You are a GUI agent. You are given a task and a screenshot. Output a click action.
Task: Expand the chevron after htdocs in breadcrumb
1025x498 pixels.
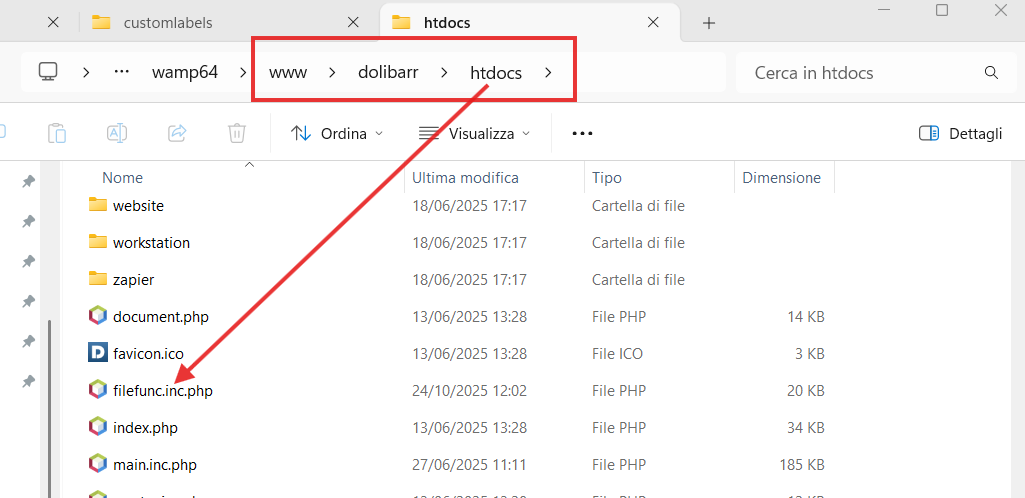548,73
